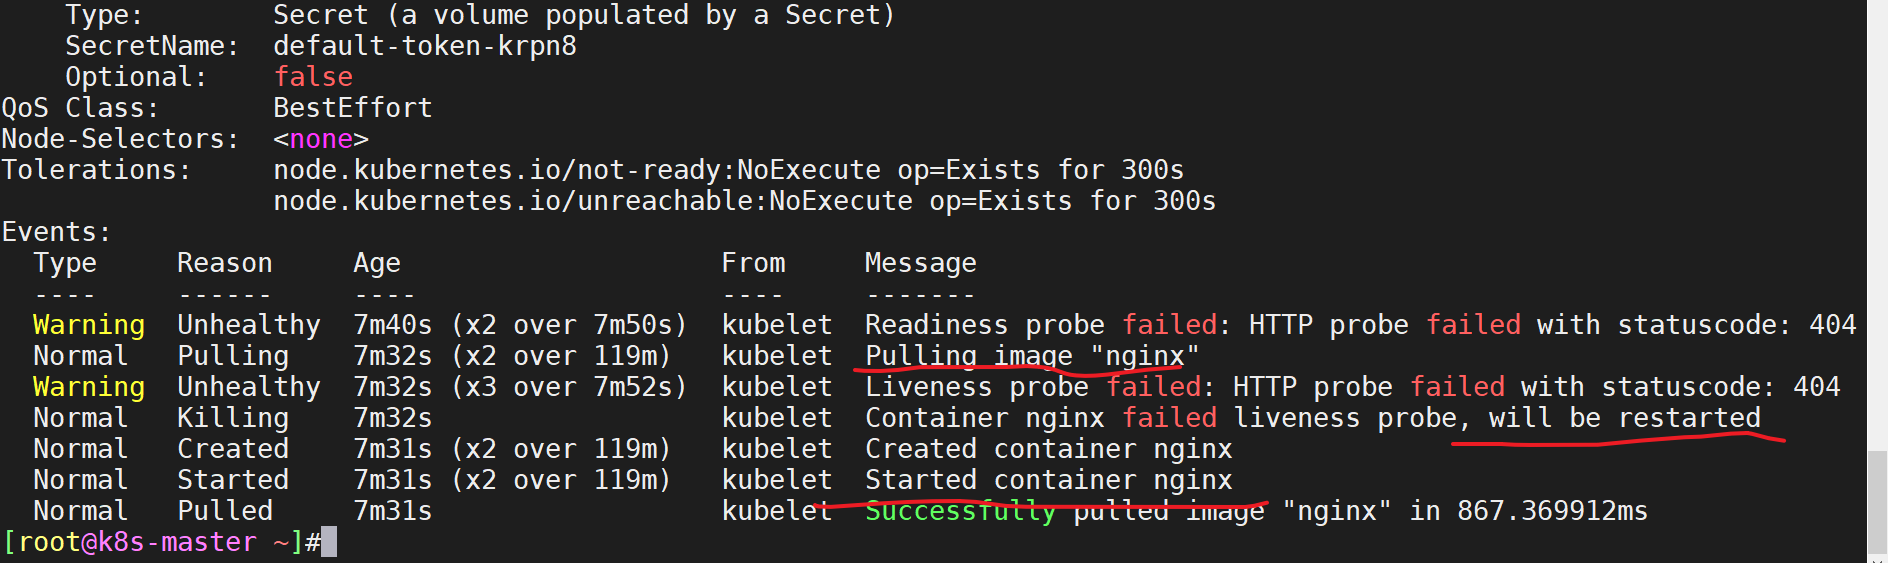The height and width of the screenshot is (563, 1888).
Task: Click the terminal cursor after the prompt
Action: (329, 542)
